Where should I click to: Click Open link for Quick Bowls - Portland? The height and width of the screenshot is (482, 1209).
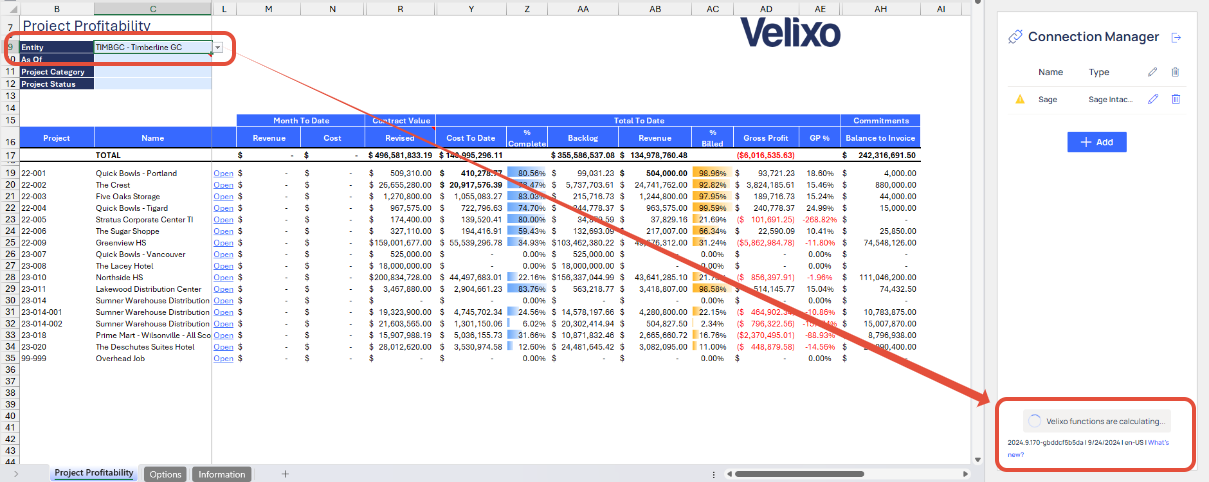point(223,173)
